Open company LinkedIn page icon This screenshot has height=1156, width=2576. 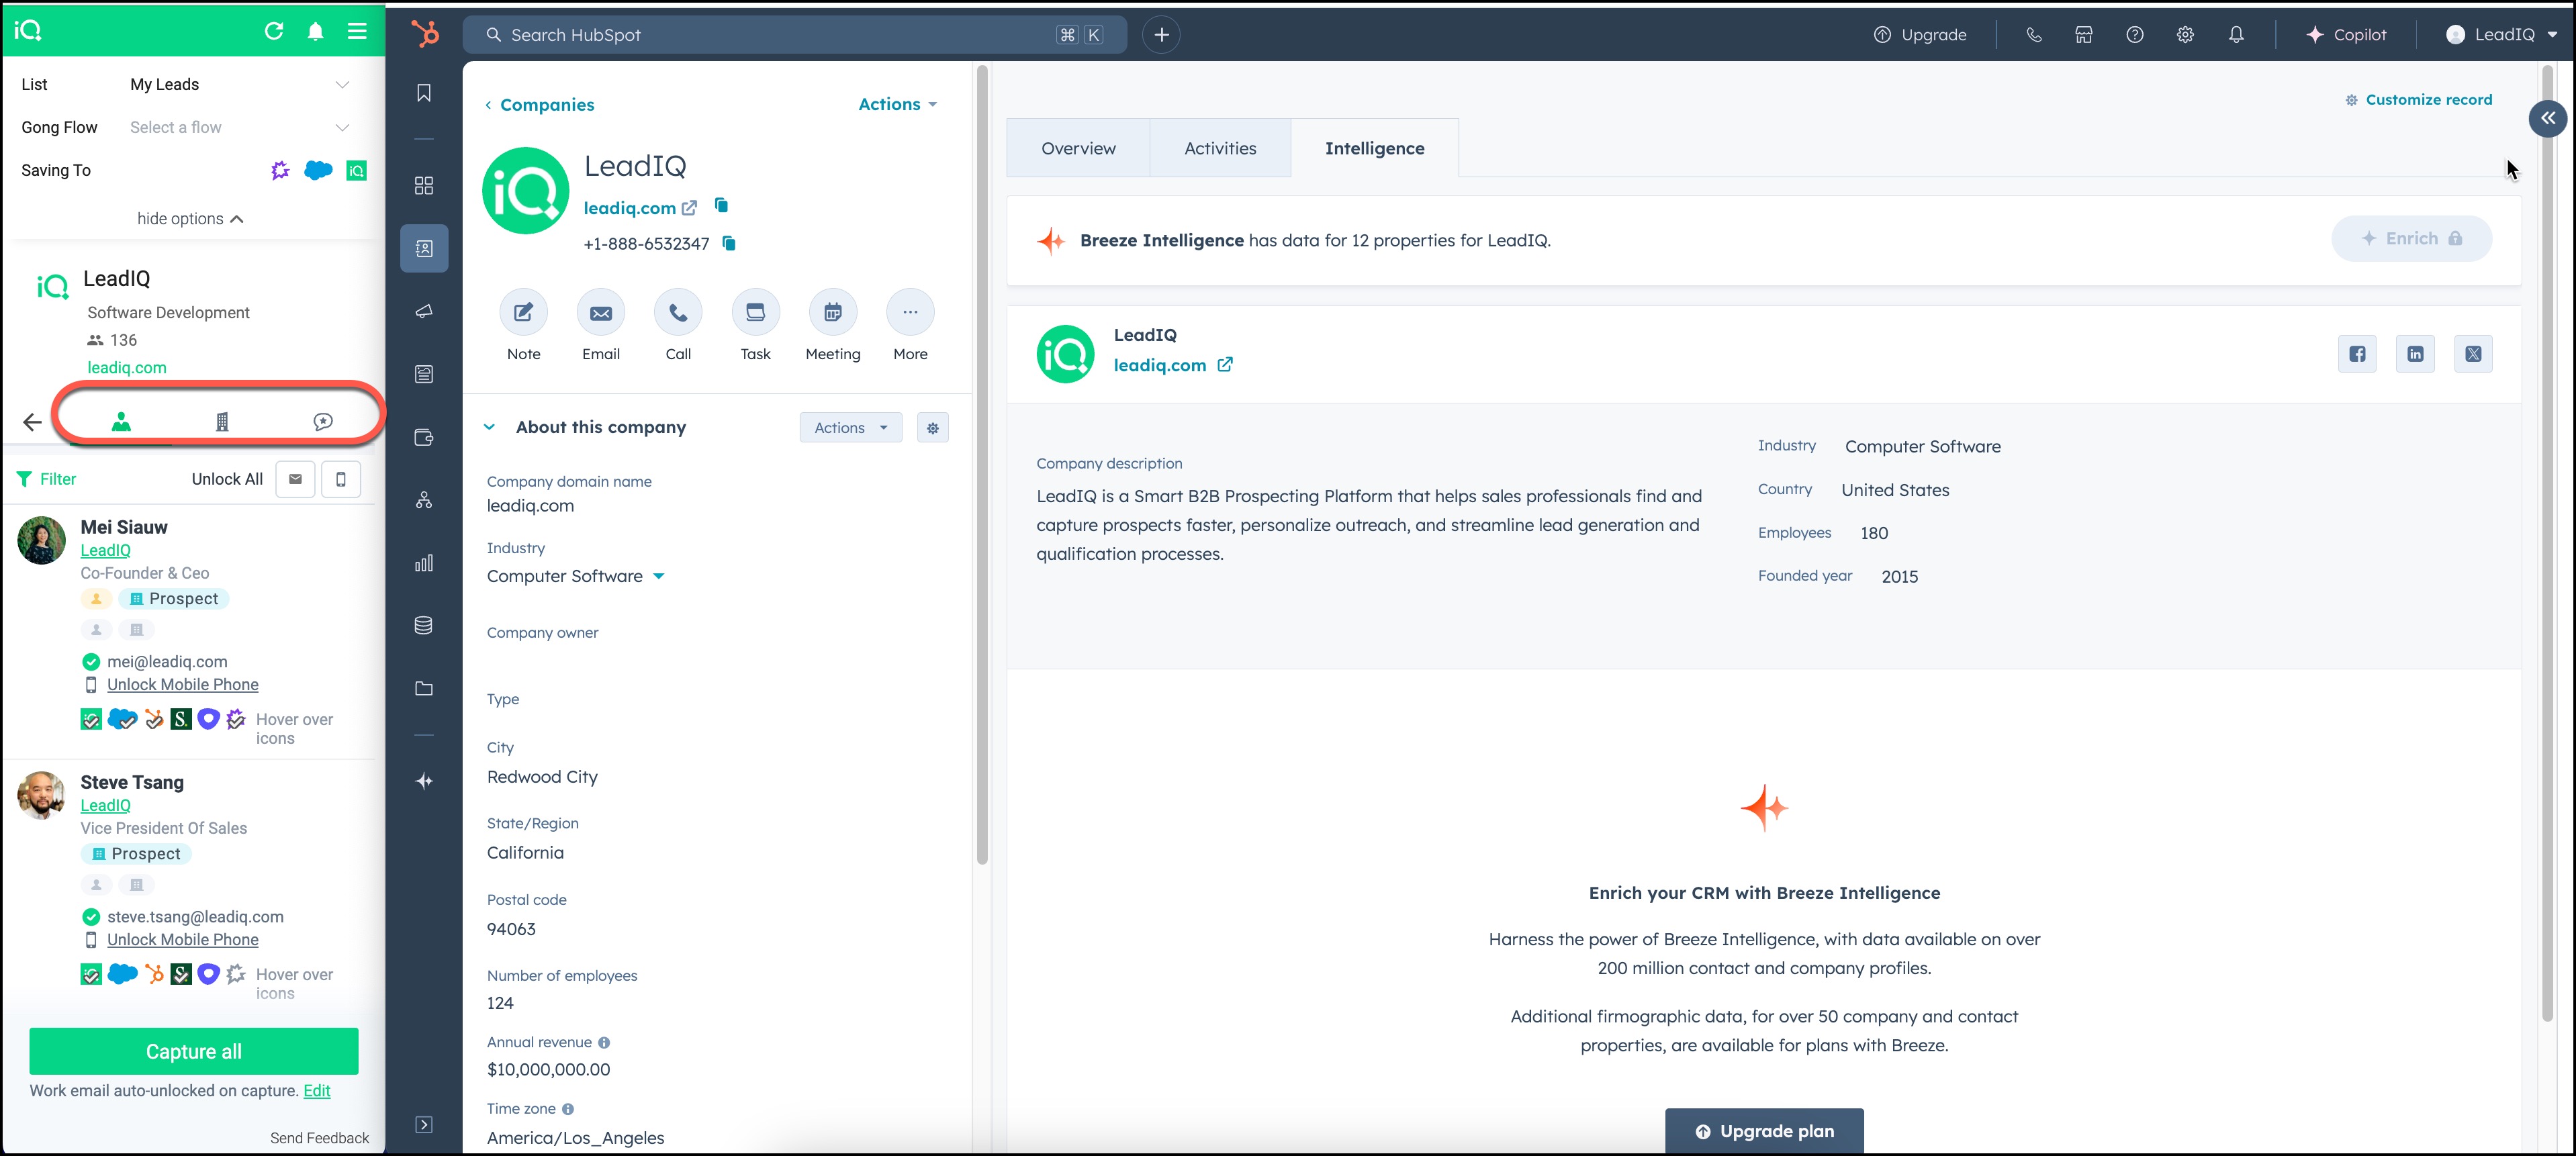coord(2415,354)
